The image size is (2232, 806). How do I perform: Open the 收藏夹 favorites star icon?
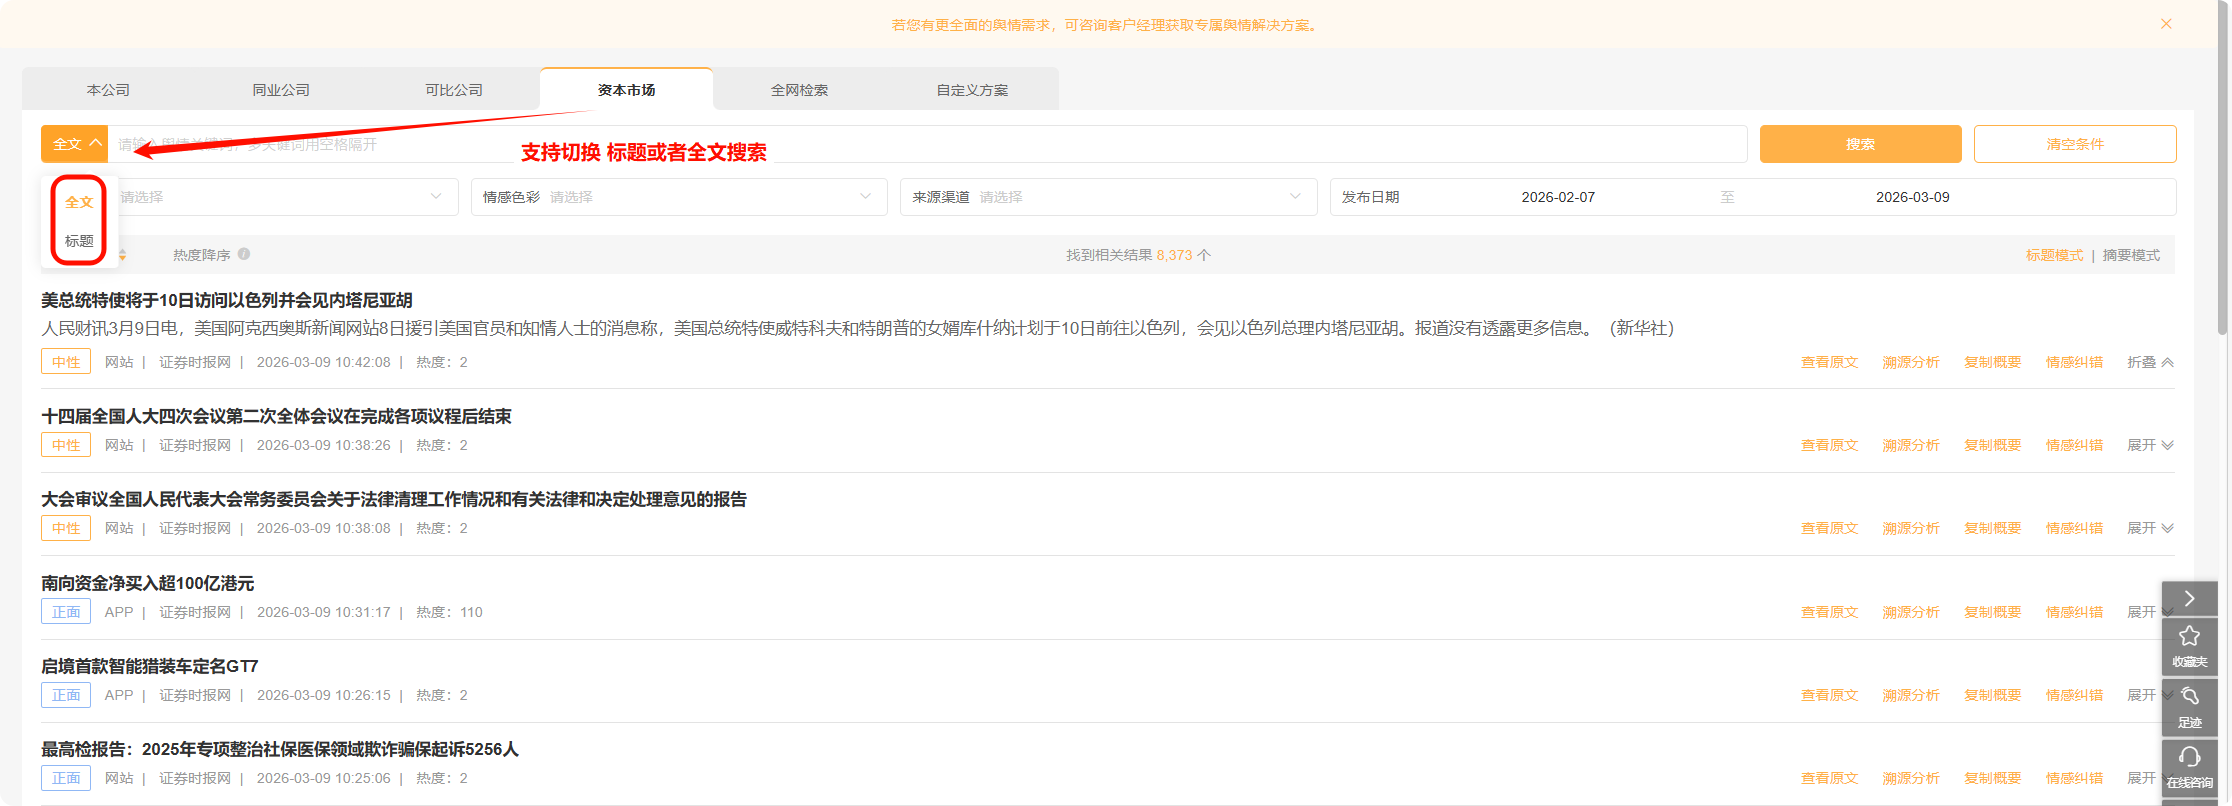click(x=2189, y=645)
